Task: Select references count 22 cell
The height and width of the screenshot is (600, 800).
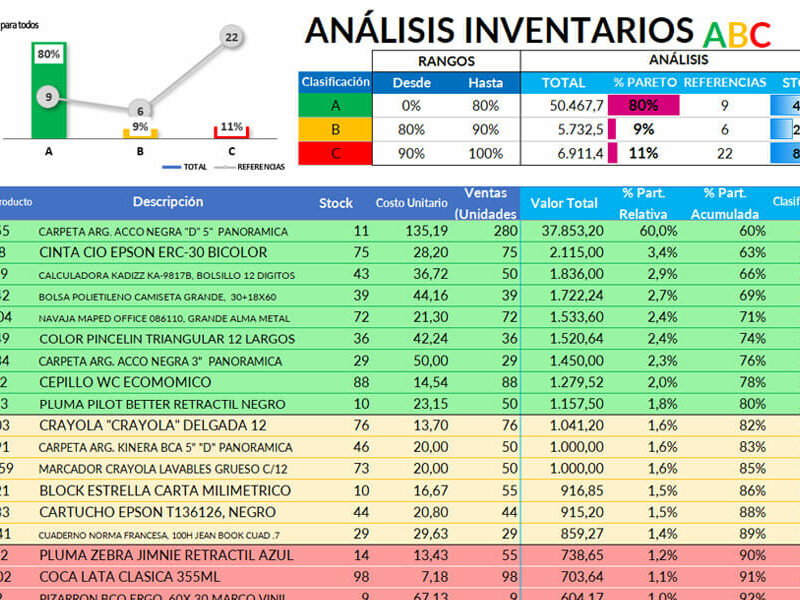Action: [x=724, y=153]
